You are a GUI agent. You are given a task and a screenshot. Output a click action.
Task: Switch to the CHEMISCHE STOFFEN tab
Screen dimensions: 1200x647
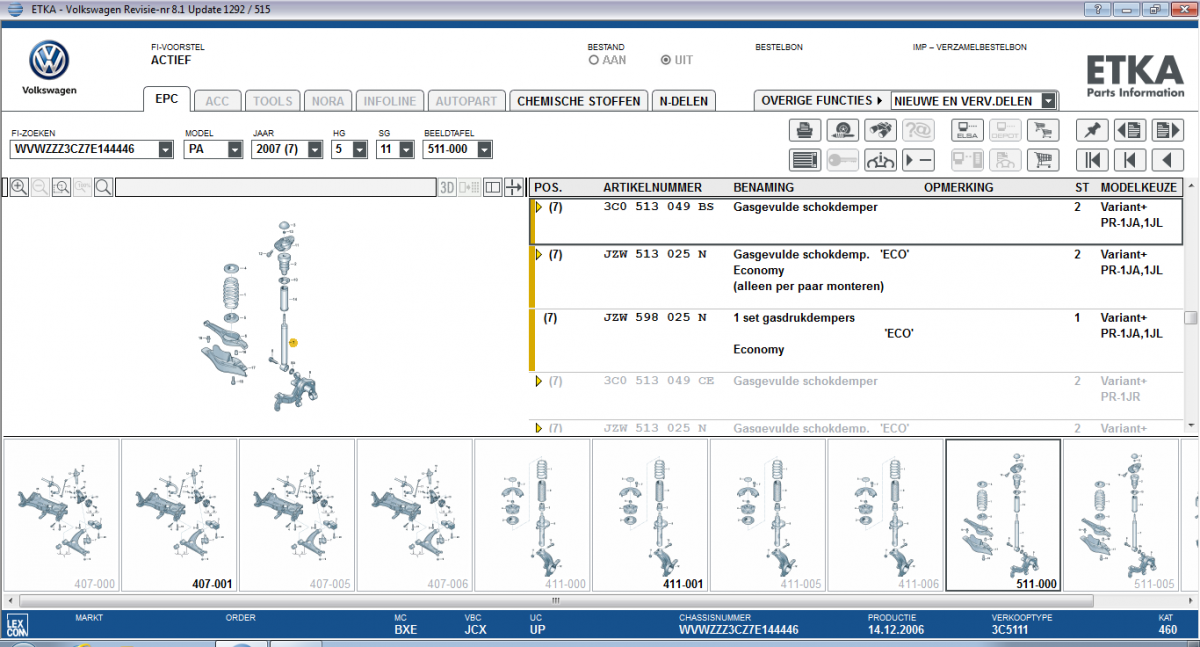pos(578,101)
